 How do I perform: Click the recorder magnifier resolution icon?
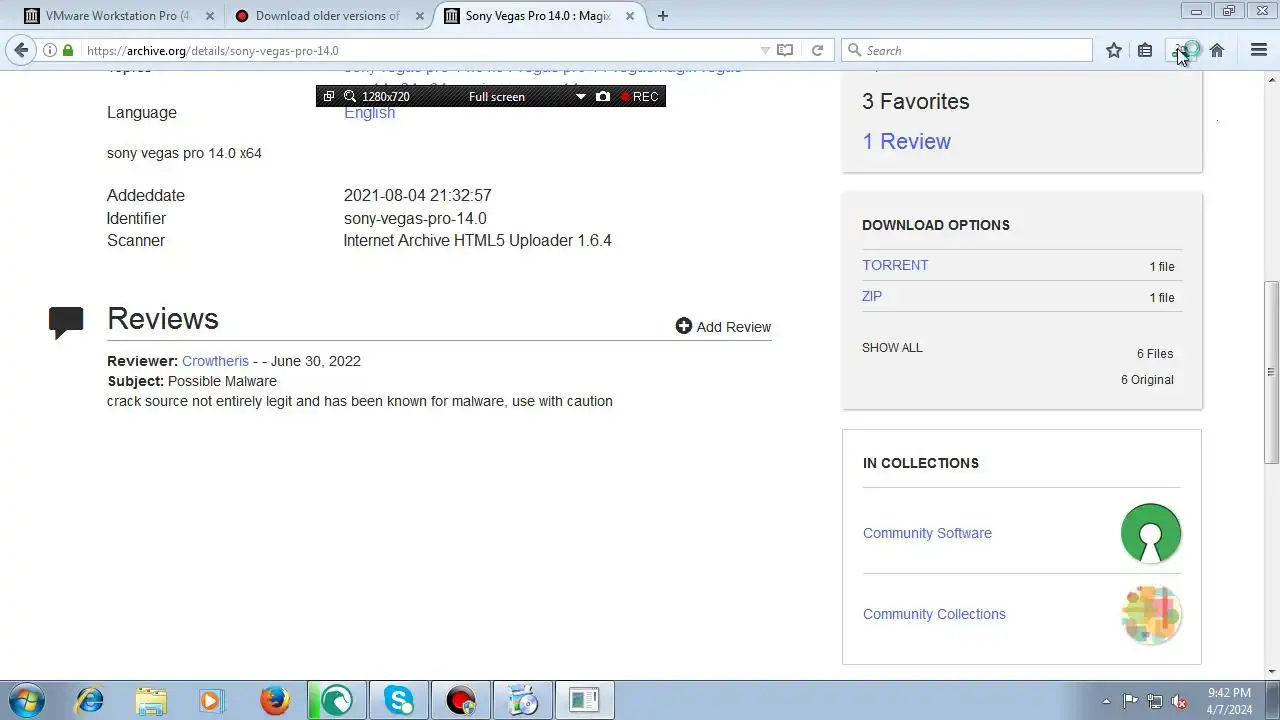tap(350, 96)
